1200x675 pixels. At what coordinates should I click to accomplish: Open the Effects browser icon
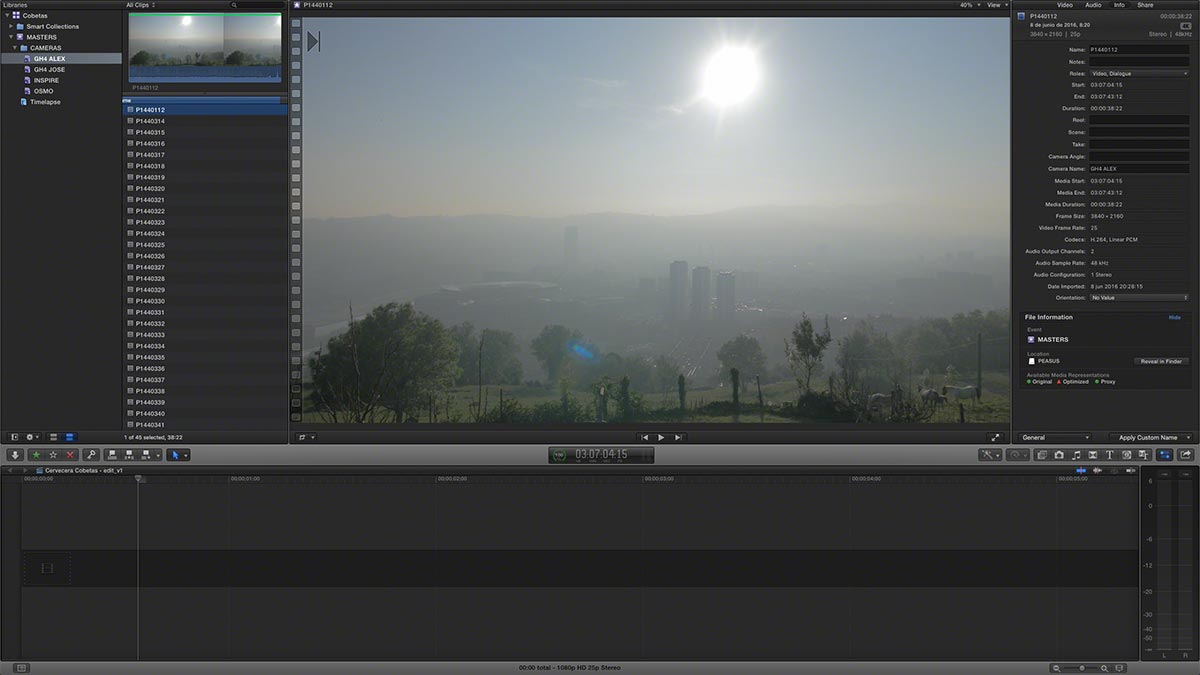click(1042, 455)
